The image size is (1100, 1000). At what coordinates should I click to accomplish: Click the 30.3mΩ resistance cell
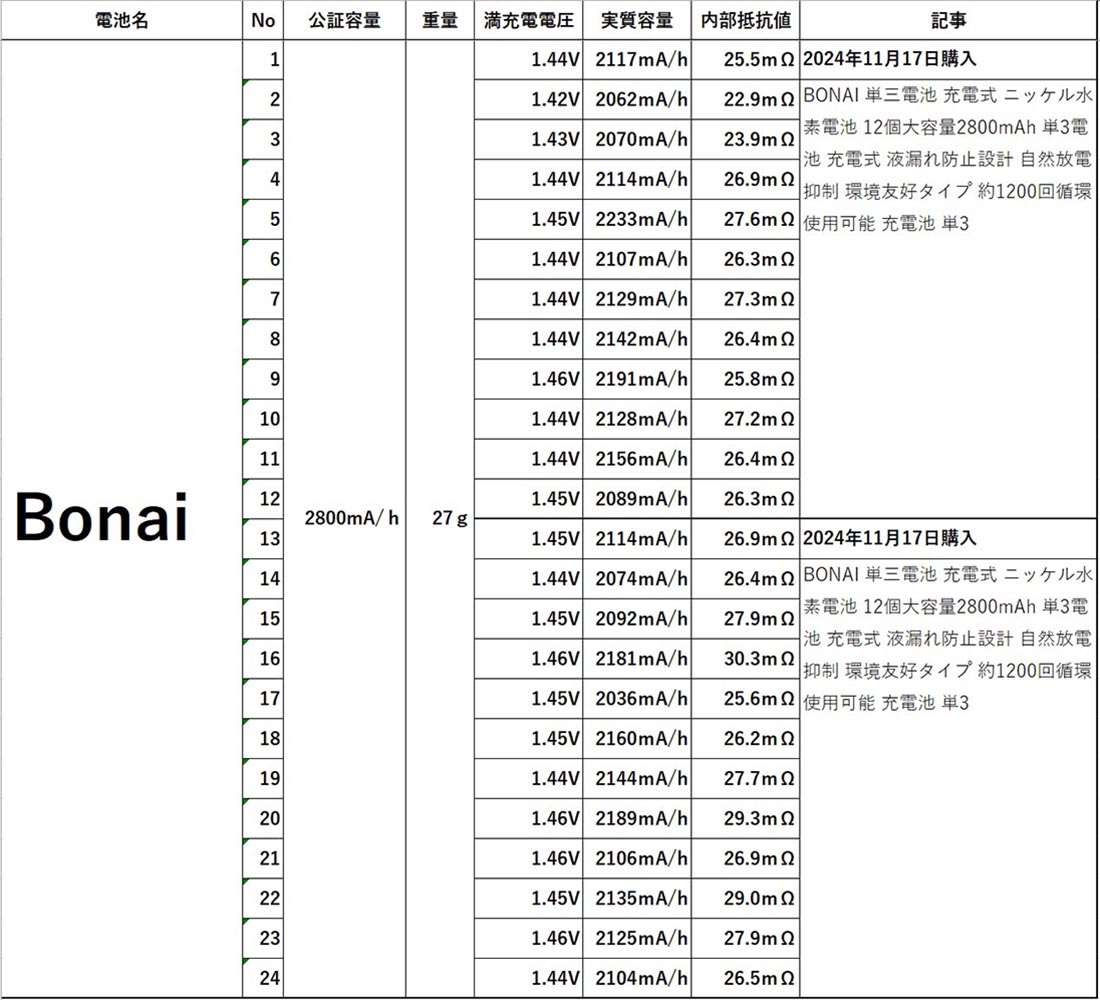coord(746,659)
